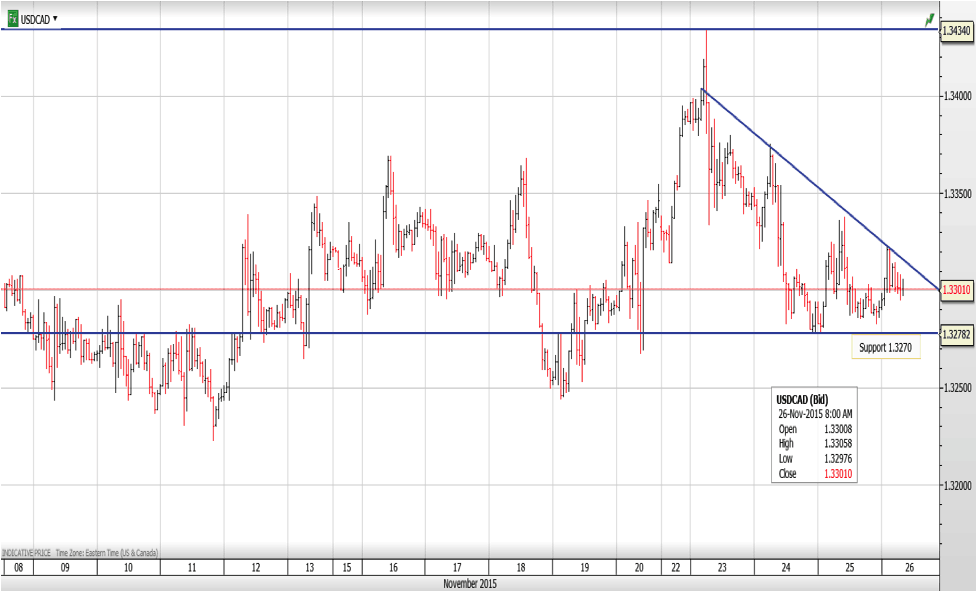Click the Support 1.3270 annotation label
The width and height of the screenshot is (977, 592).
click(885, 347)
